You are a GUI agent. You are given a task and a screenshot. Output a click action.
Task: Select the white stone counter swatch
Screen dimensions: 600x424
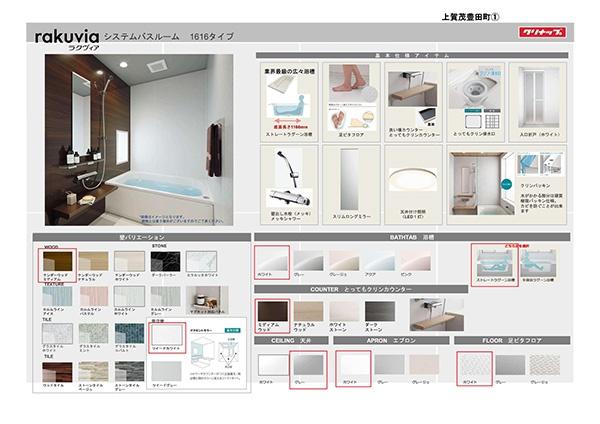[x=344, y=311]
